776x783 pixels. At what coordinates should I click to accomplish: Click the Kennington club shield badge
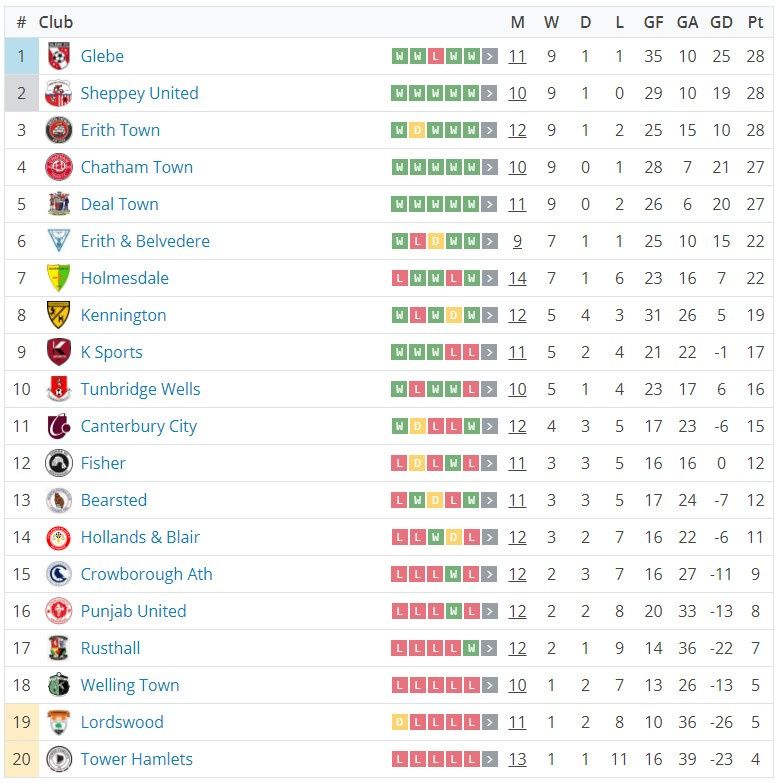58,315
